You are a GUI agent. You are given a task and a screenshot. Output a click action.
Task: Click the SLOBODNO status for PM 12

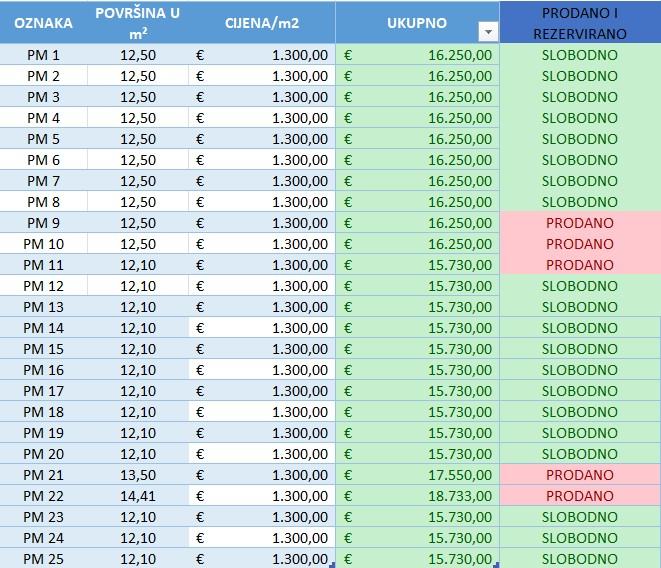click(580, 286)
